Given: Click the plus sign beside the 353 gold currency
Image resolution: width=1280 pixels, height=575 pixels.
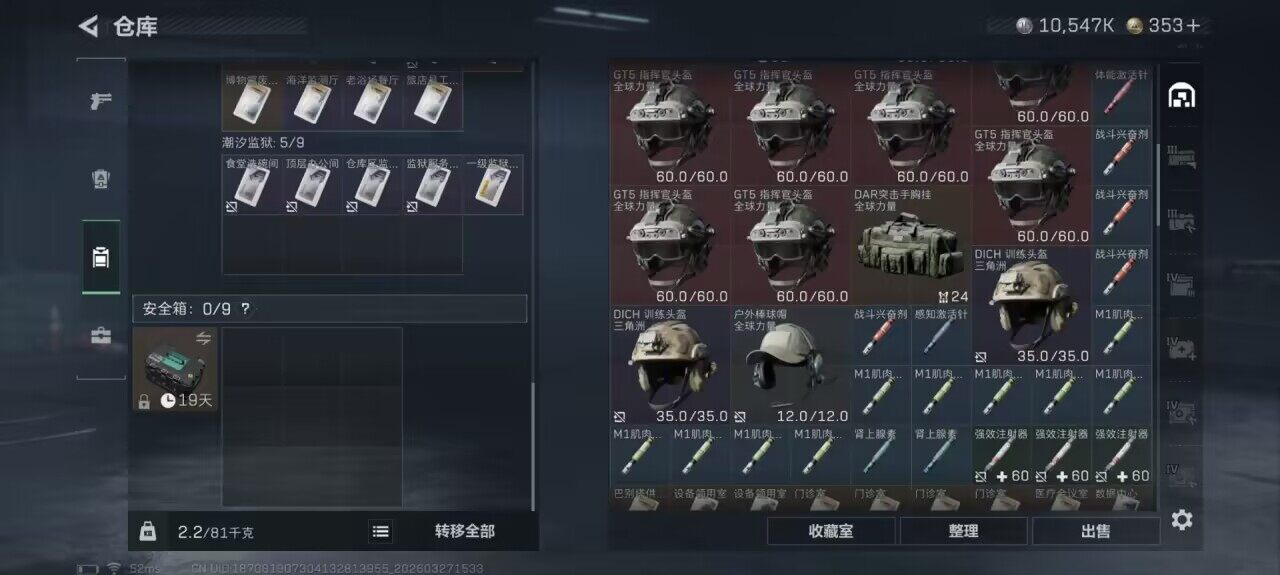Looking at the screenshot, I should click(x=1193, y=26).
